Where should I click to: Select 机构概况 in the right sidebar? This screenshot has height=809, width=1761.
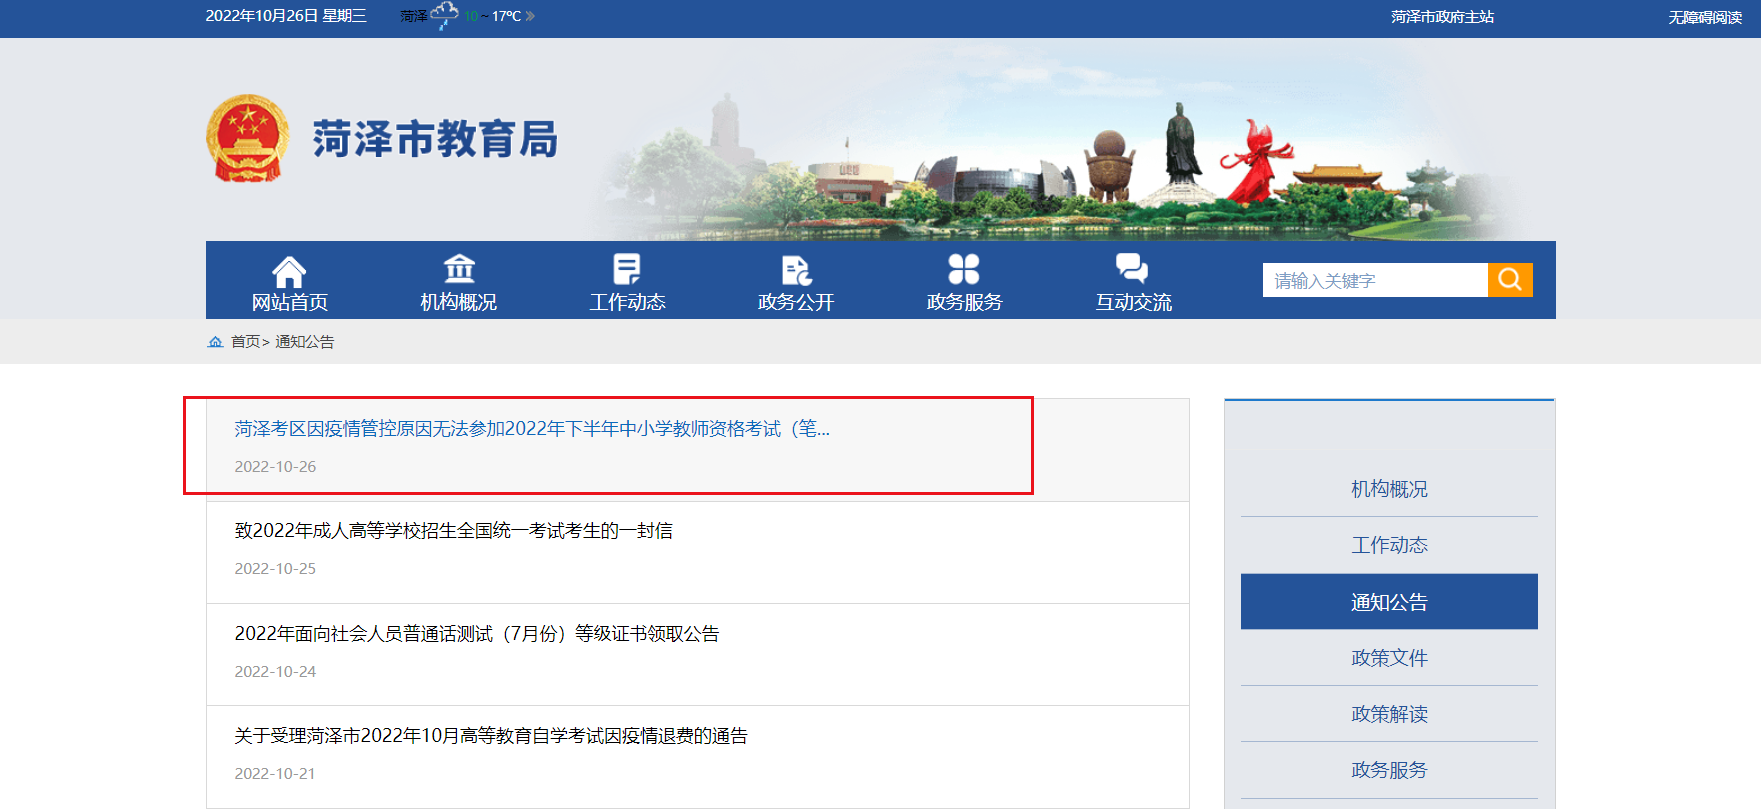(1389, 489)
